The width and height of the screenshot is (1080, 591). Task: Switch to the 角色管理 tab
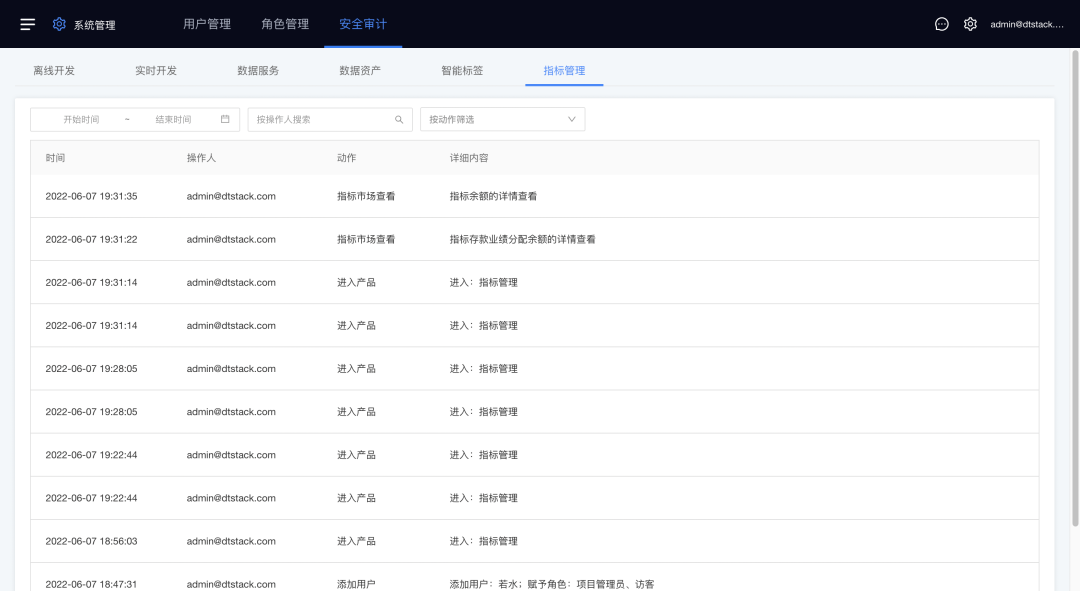tap(285, 24)
